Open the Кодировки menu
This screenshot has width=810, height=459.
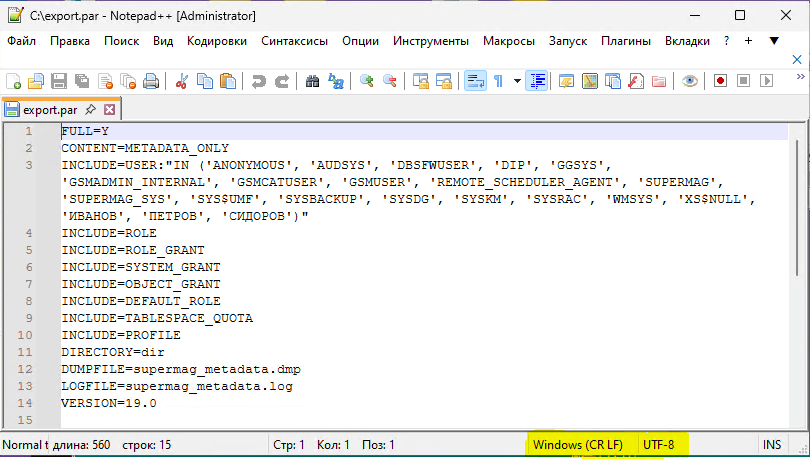click(x=217, y=41)
